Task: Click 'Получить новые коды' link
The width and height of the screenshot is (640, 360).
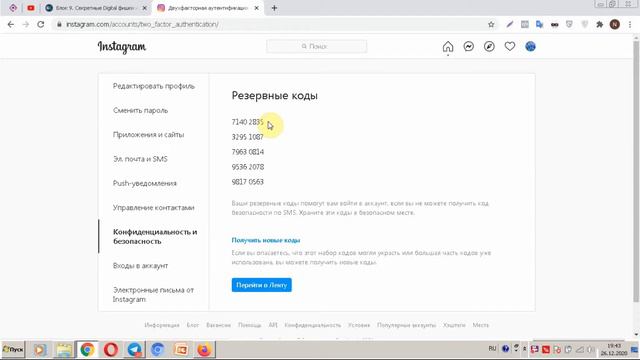Action: (266, 240)
